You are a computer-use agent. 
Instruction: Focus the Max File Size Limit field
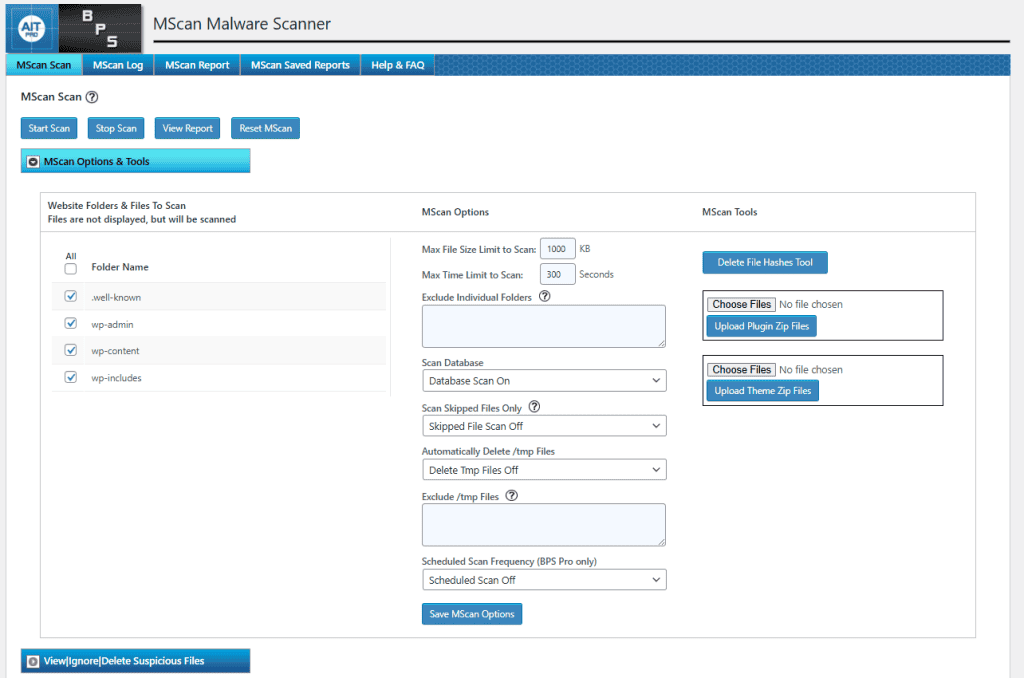pos(558,249)
